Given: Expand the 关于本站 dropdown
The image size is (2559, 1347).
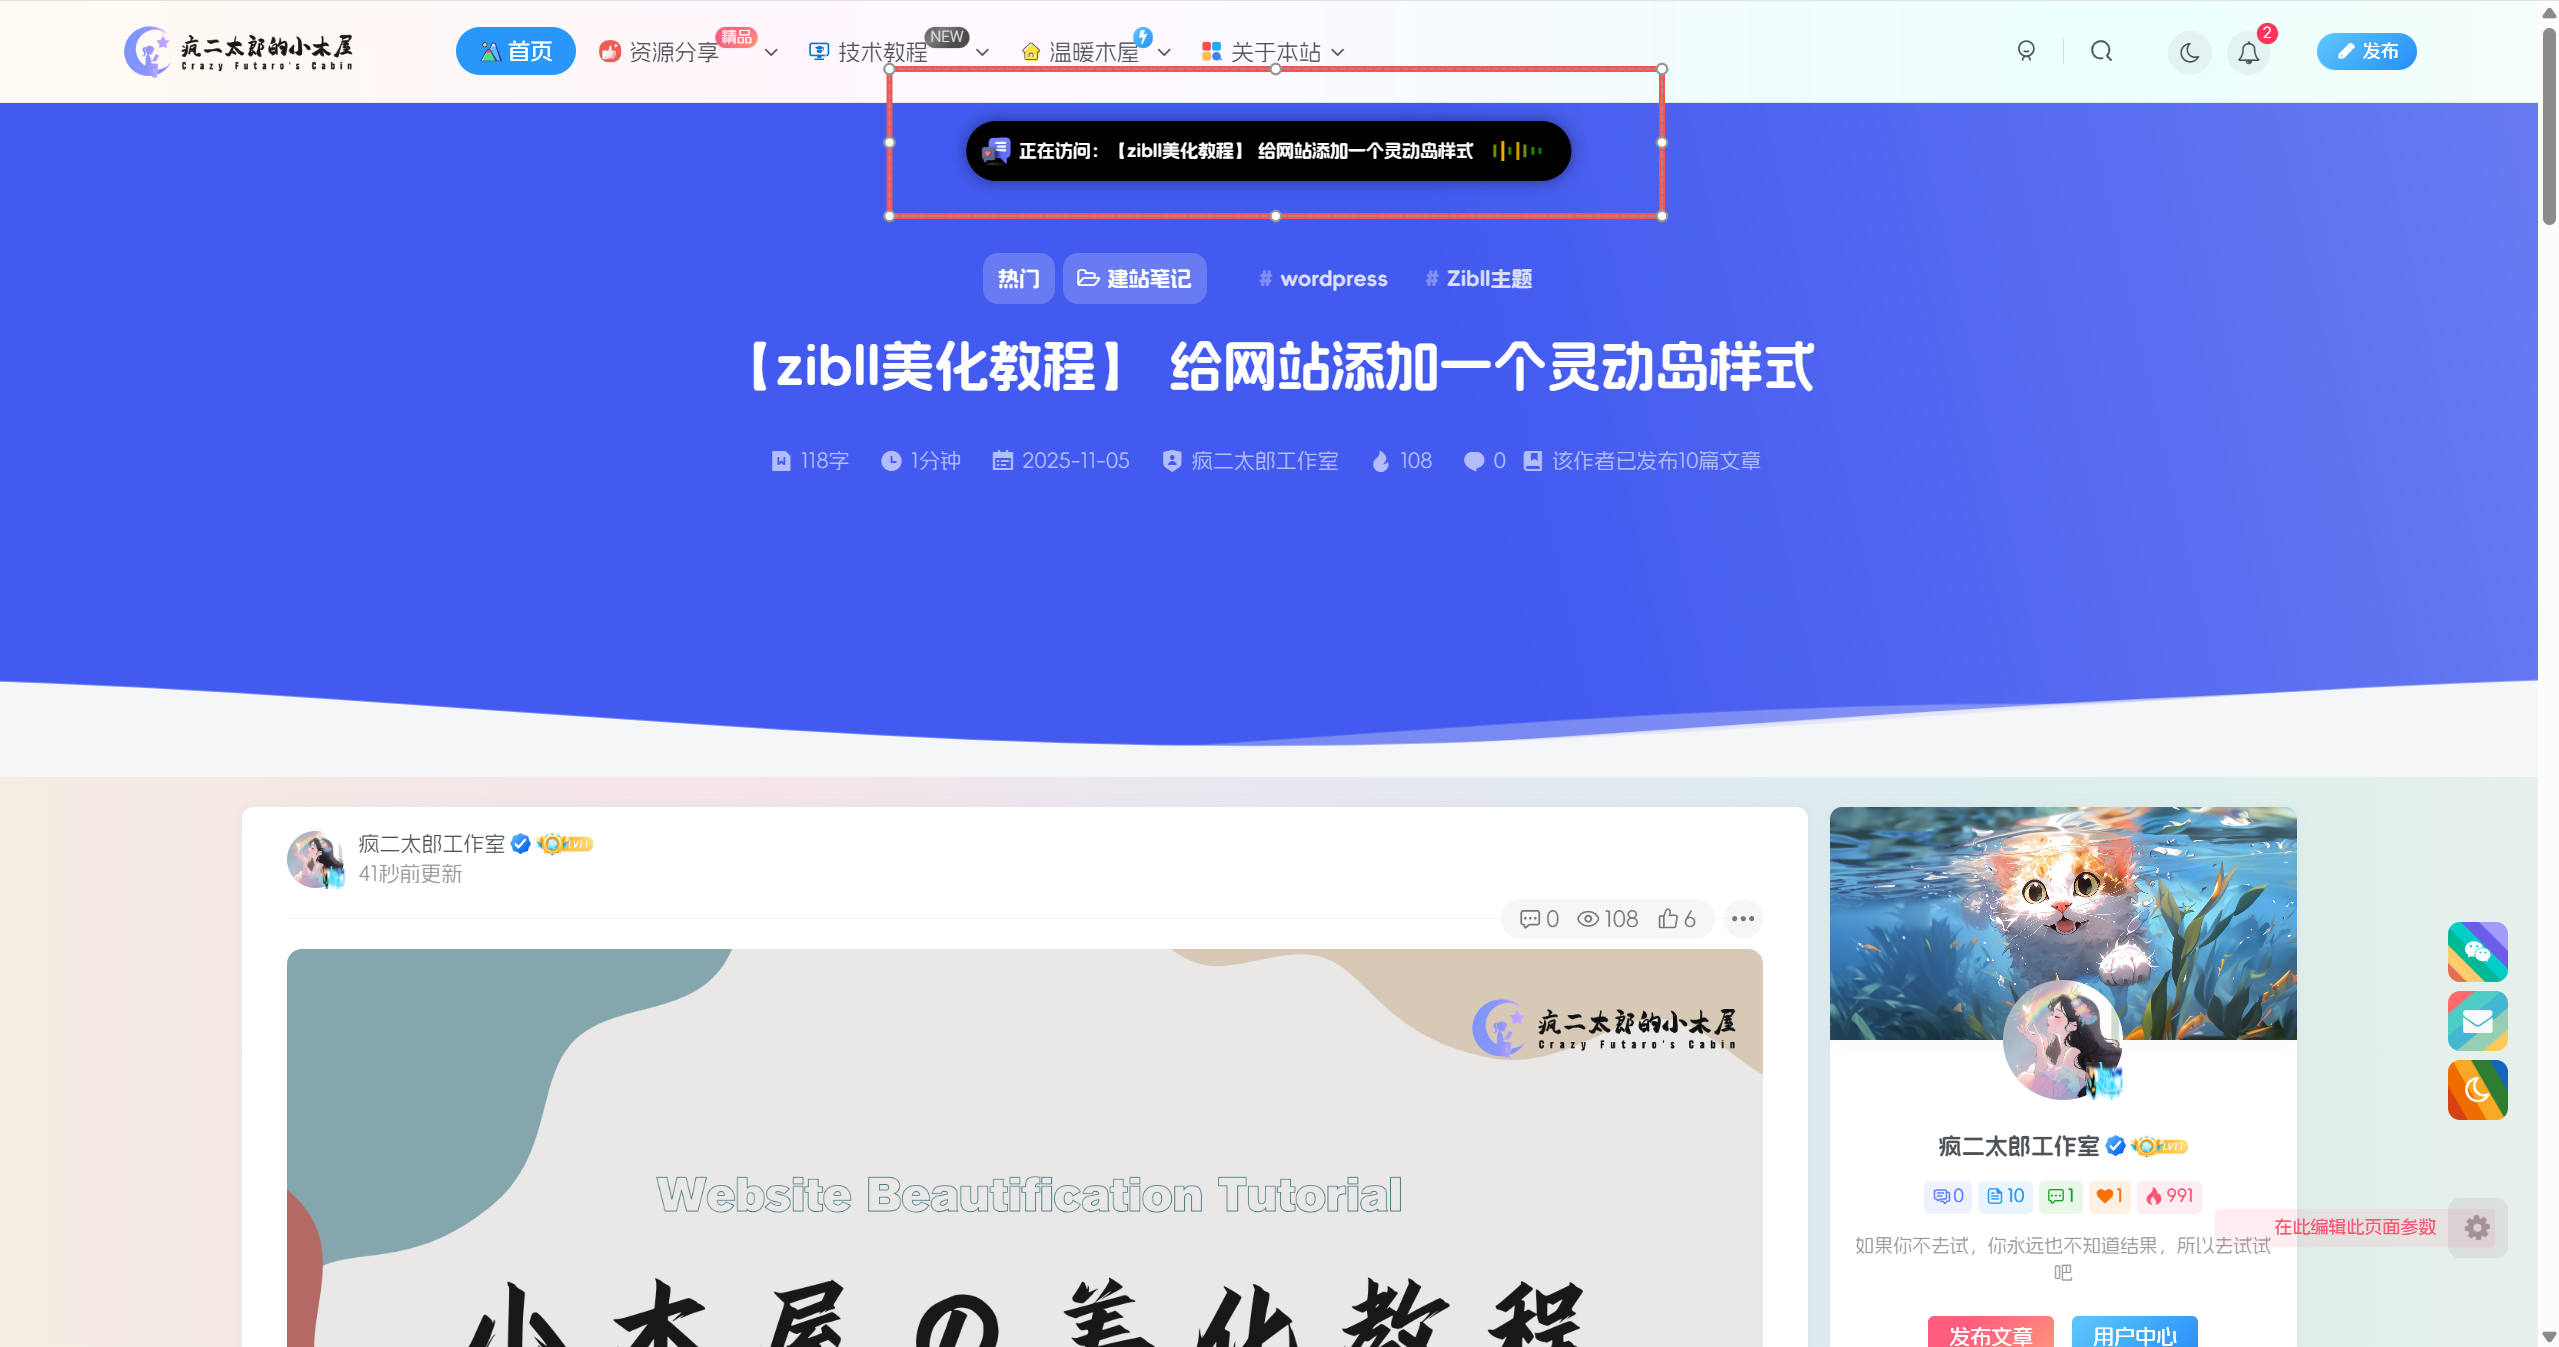Looking at the screenshot, I should [1340, 52].
